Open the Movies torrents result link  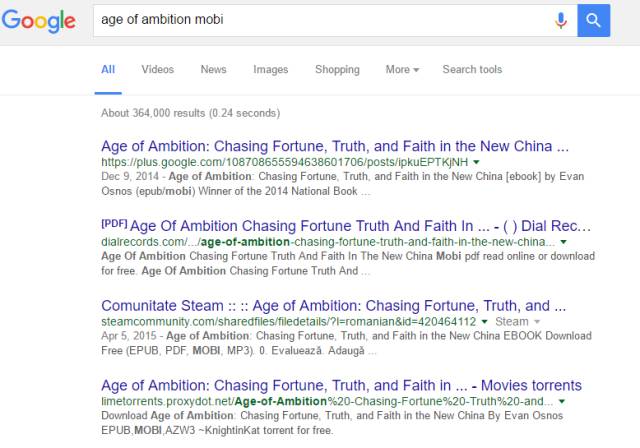(341, 385)
